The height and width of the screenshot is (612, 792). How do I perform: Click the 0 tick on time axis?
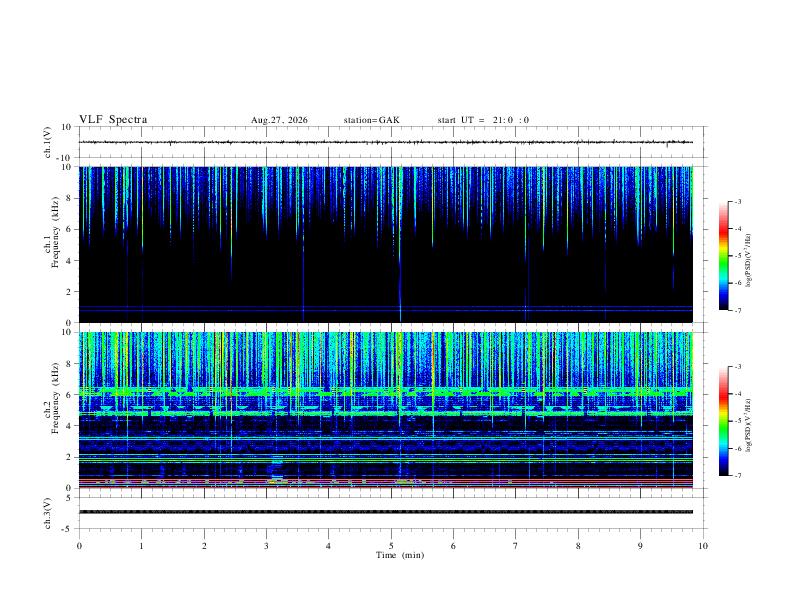coord(79,546)
